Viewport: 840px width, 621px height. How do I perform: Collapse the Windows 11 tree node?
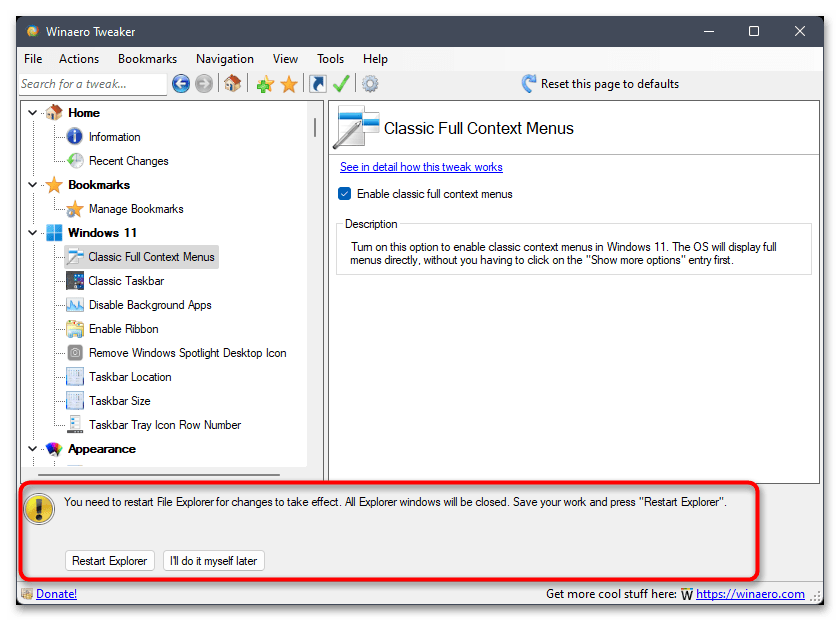(x=33, y=233)
